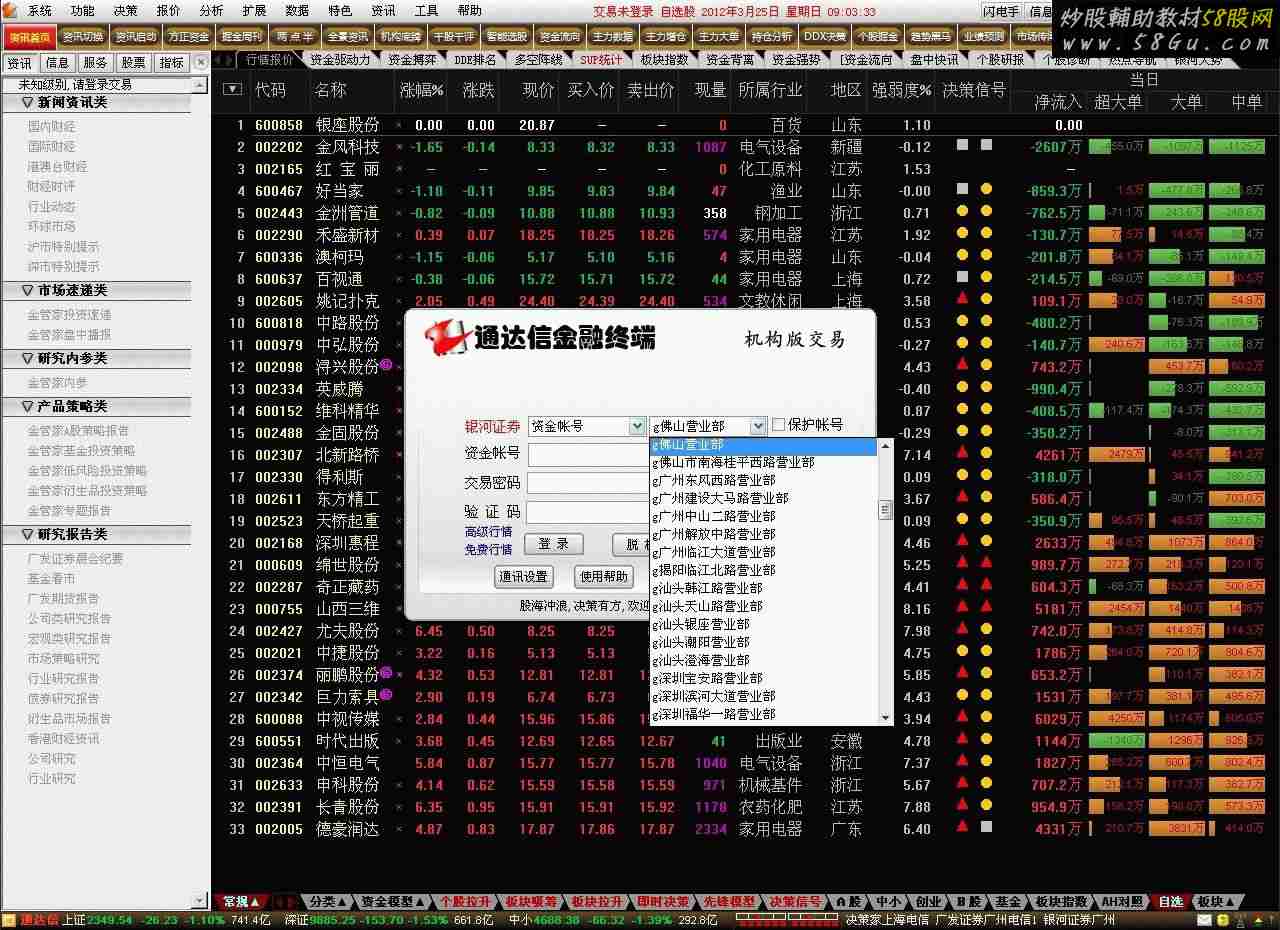Click the 交易密码 input field
The image size is (1280, 930).
coord(587,484)
